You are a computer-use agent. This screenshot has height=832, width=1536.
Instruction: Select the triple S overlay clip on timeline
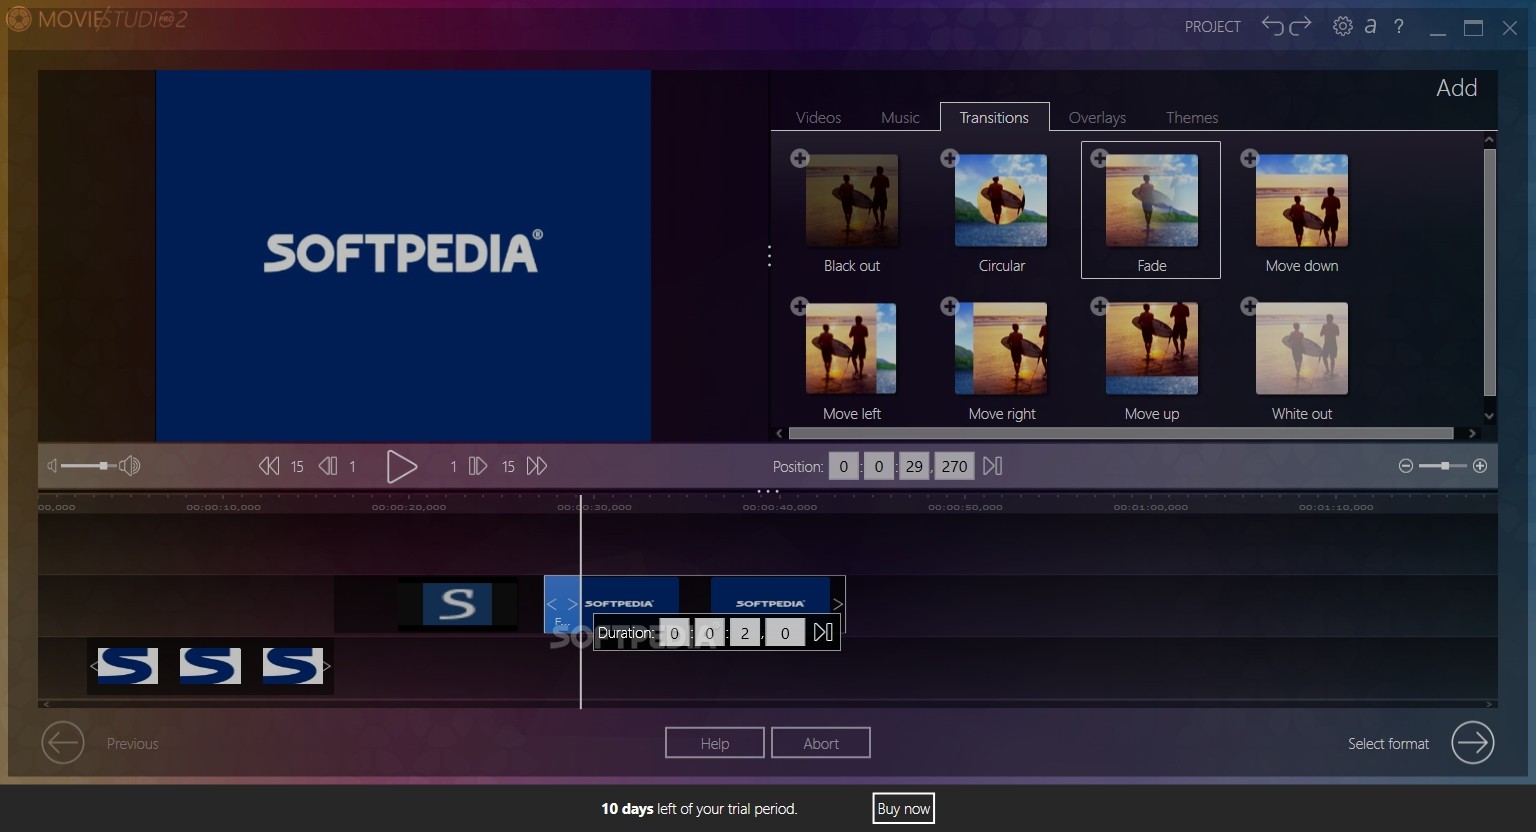pyautogui.click(x=210, y=666)
